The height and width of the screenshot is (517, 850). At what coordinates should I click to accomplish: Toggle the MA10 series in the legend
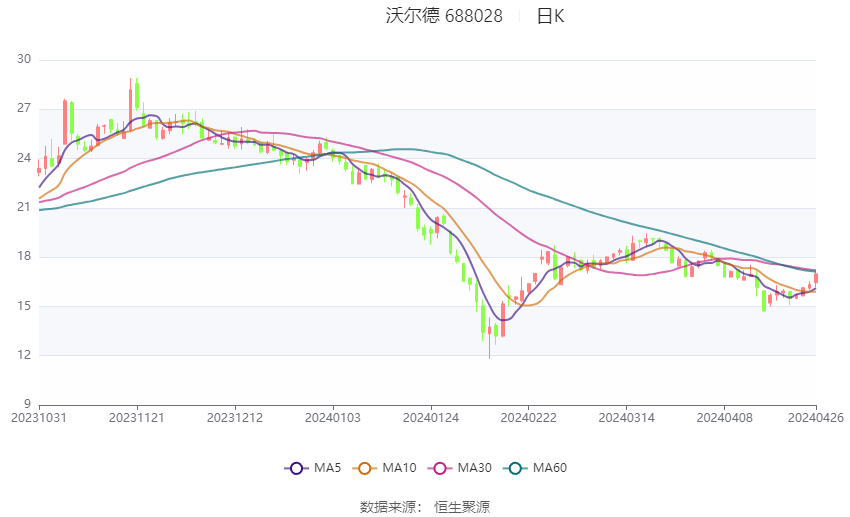tap(384, 468)
